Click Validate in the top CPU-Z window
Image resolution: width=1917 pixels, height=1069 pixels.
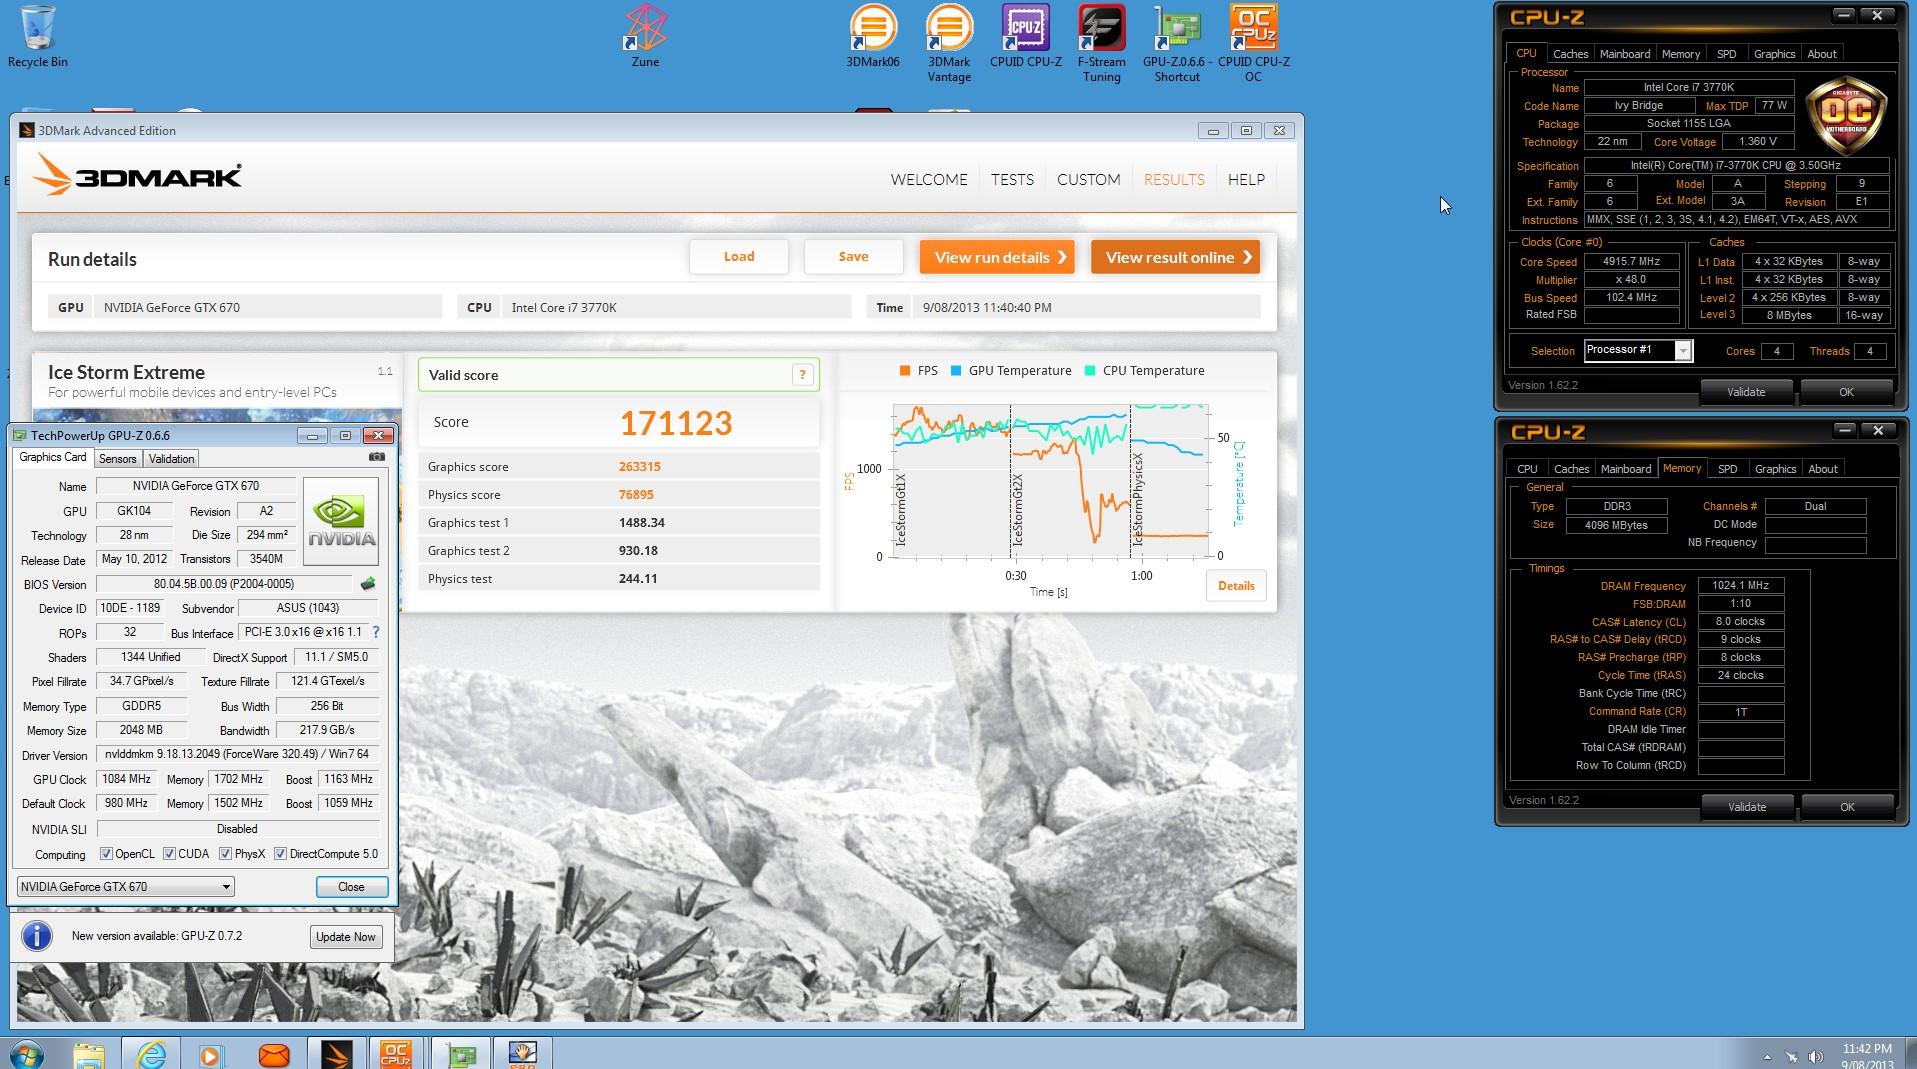click(1745, 392)
